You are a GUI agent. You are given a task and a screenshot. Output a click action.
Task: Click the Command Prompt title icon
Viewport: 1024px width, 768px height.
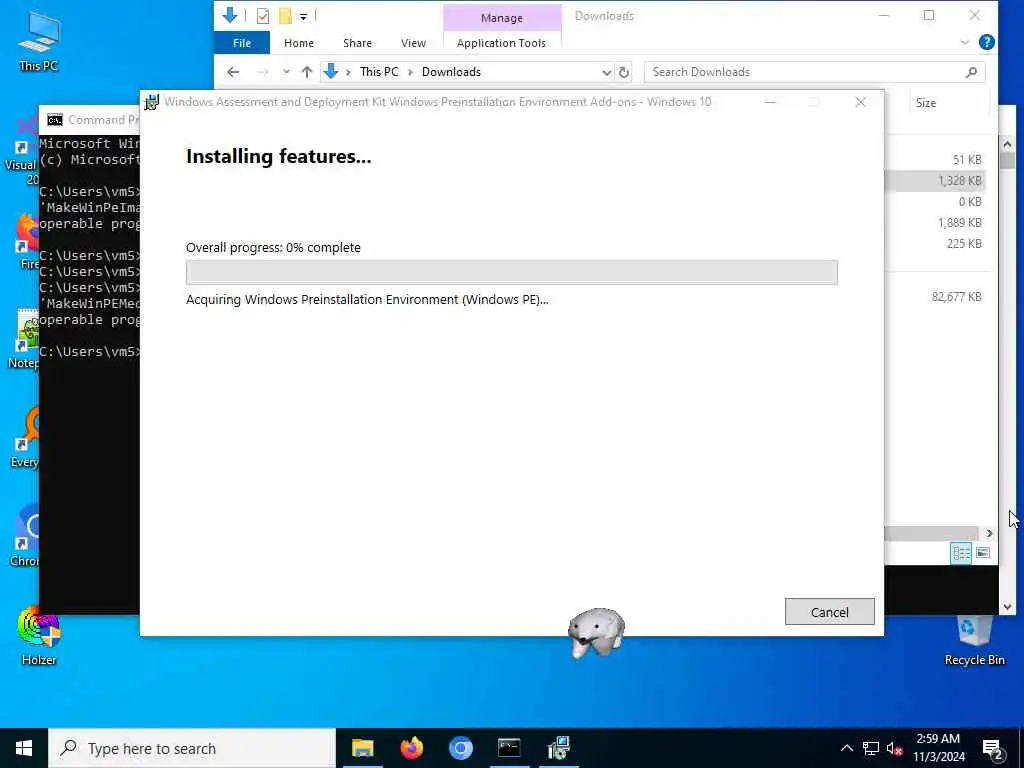tap(55, 120)
